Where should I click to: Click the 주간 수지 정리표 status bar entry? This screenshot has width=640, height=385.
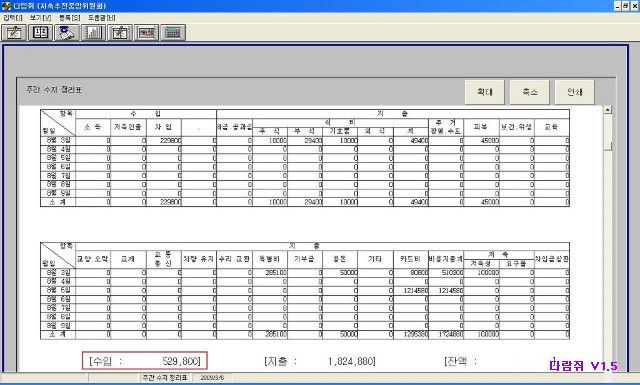[x=164, y=378]
